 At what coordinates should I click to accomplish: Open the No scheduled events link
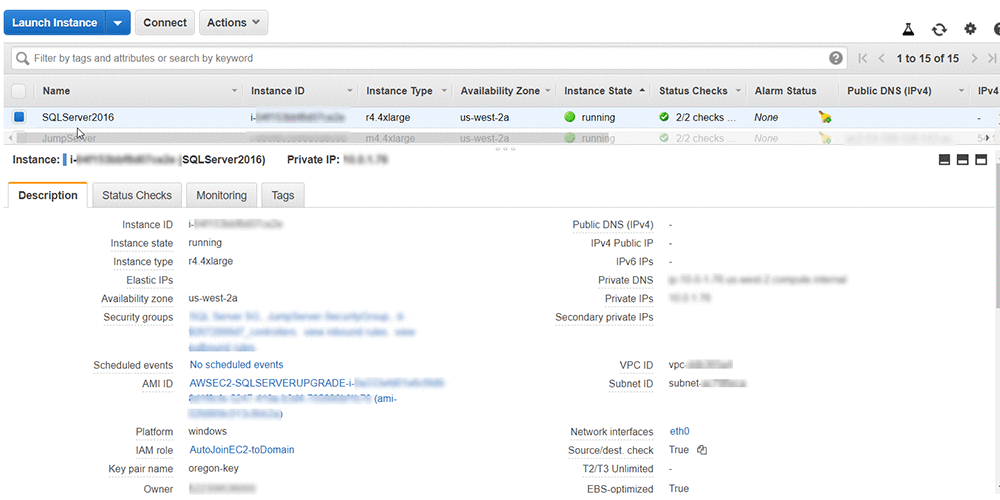click(237, 365)
